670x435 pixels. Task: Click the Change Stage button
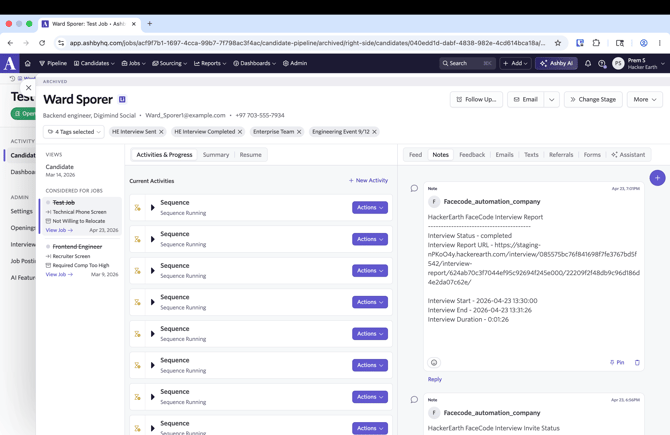point(593,100)
